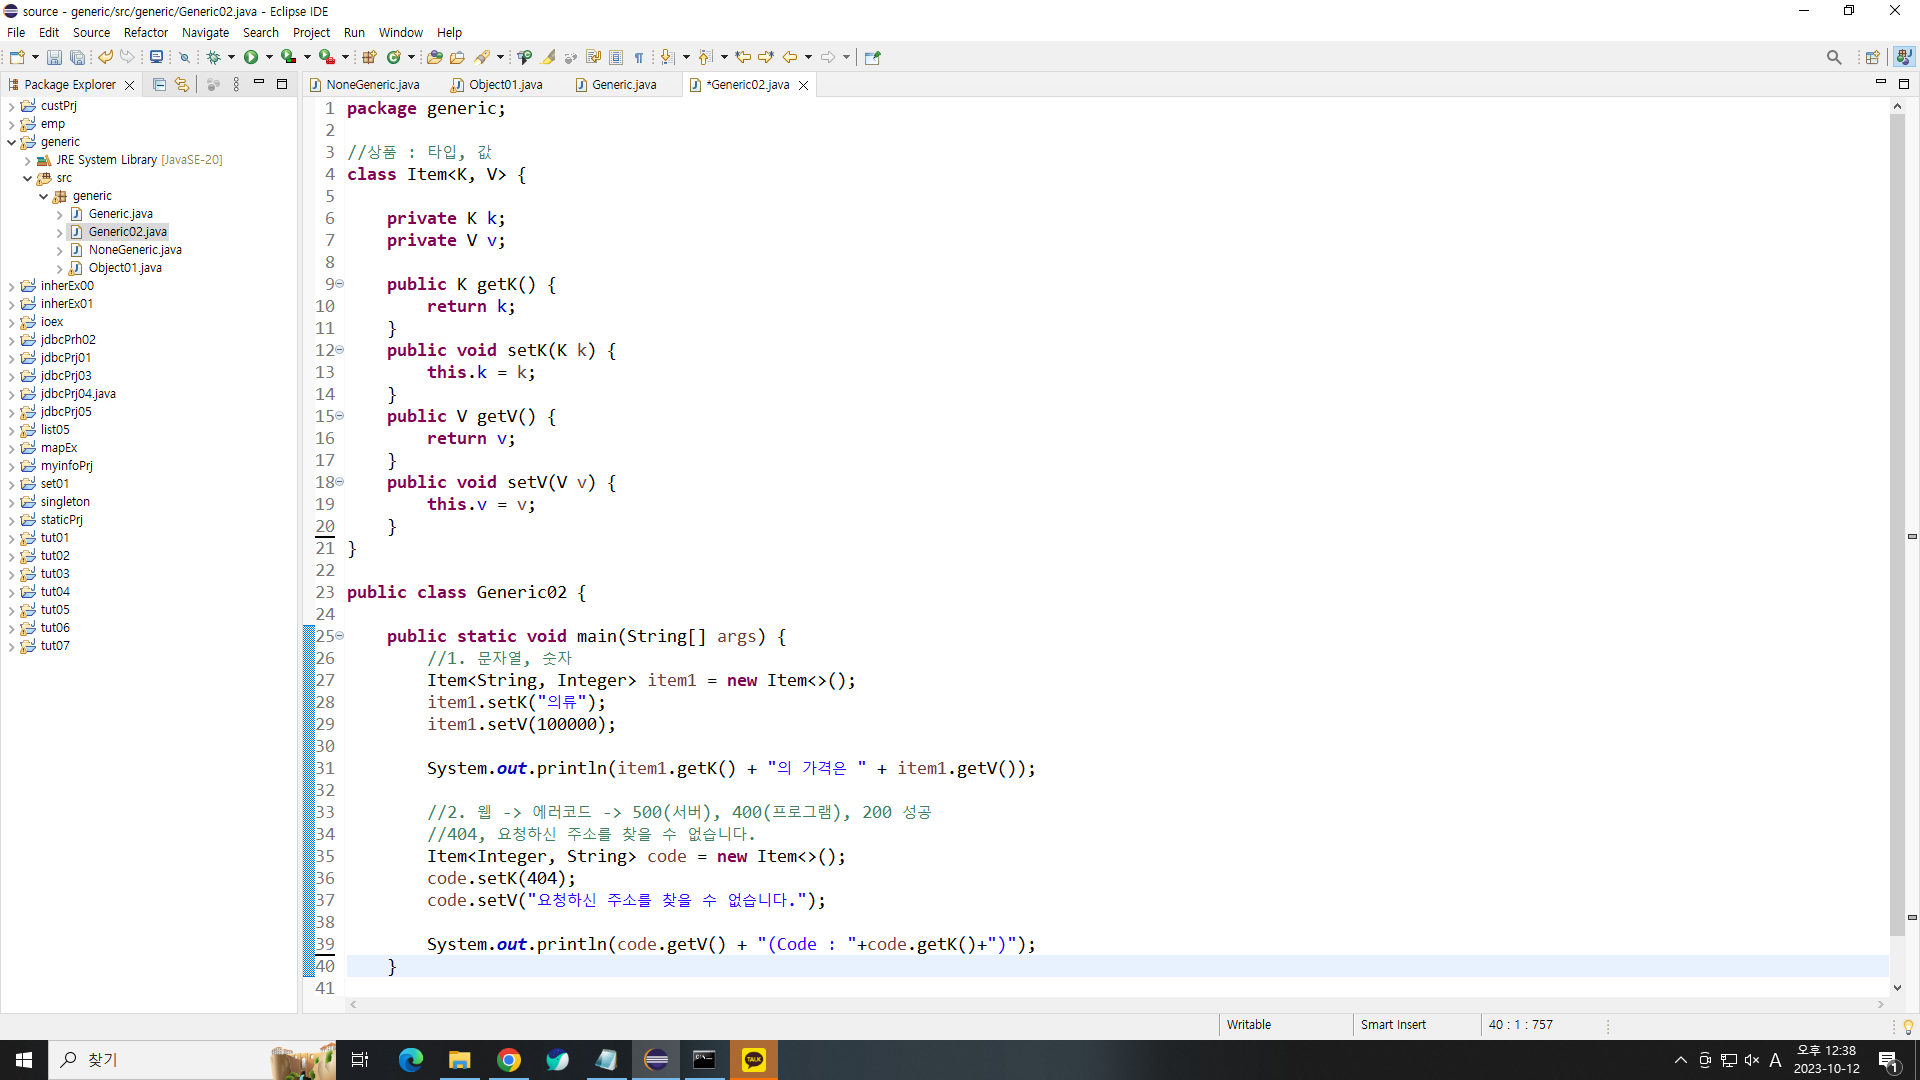Open the Run button dropdown arrow

[269, 58]
